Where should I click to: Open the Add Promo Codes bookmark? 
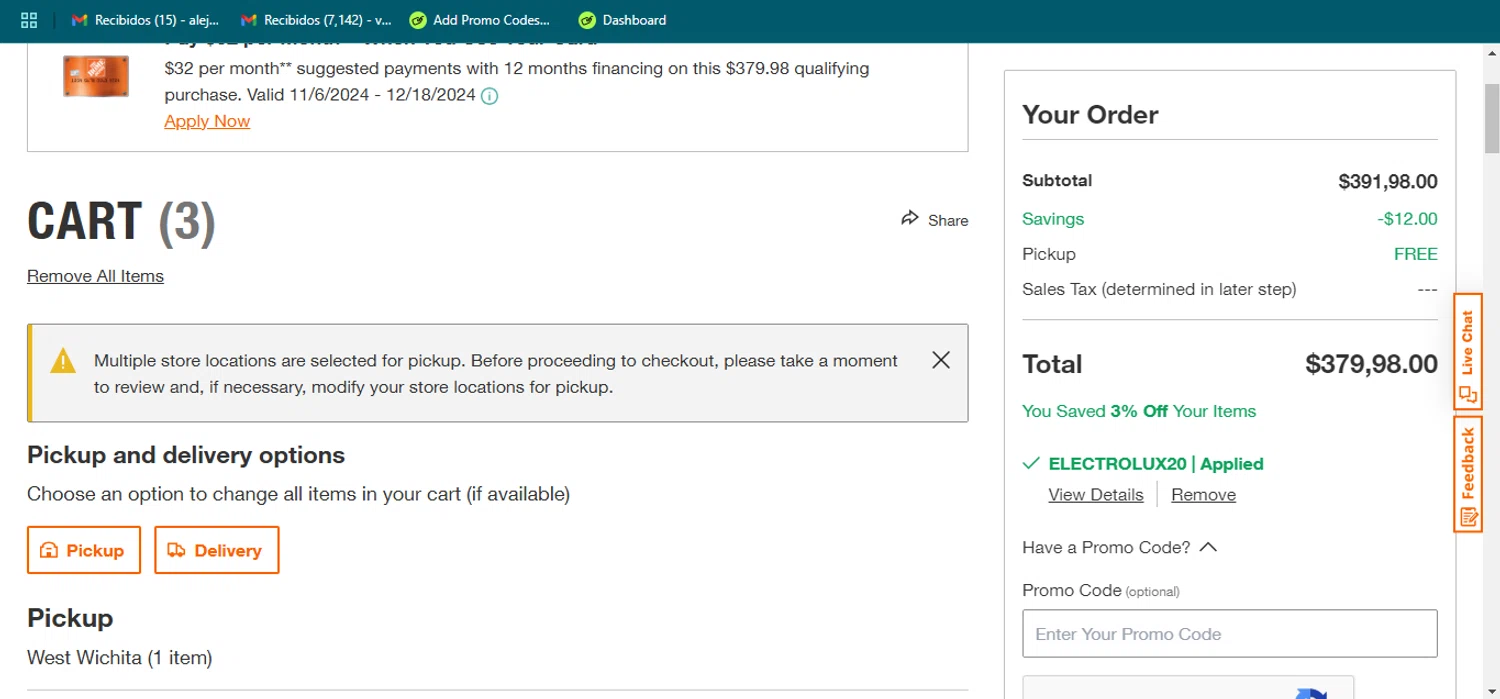(x=480, y=20)
